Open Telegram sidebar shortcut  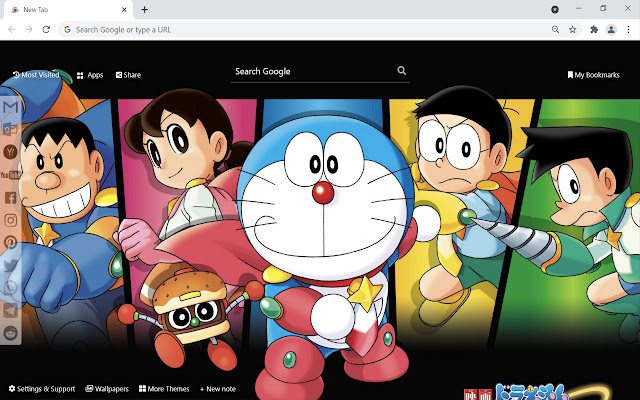pos(10,310)
